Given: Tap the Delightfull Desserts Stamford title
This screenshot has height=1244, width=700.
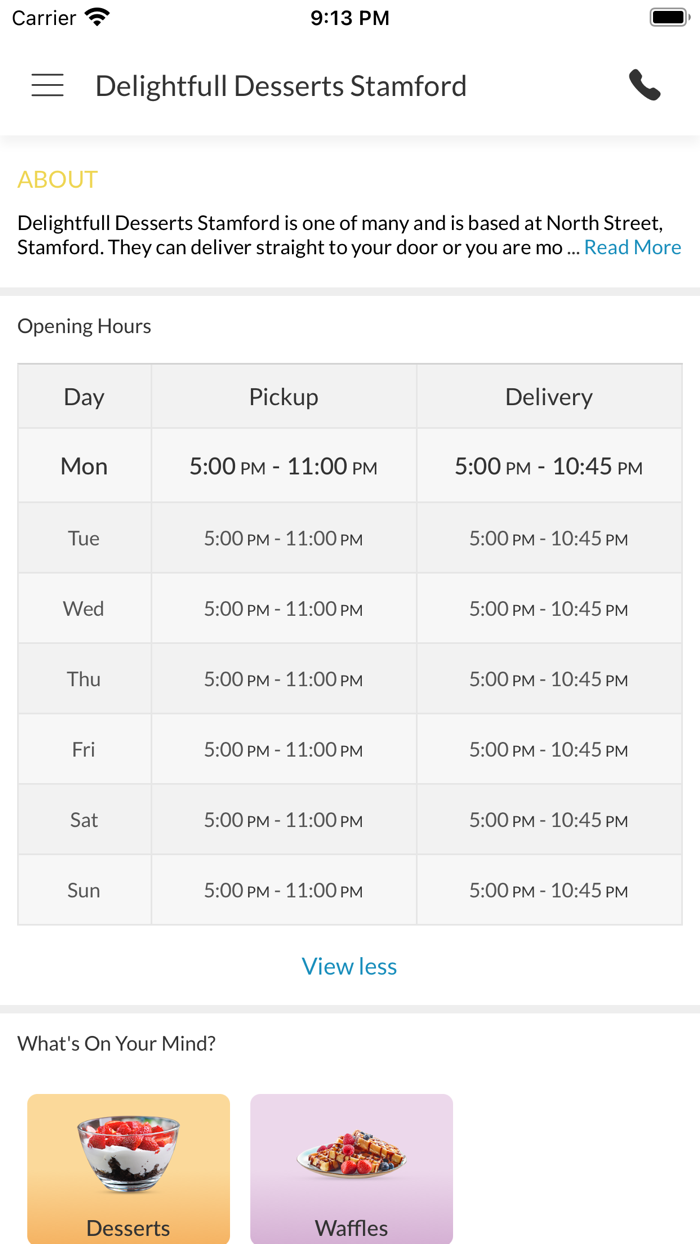Looking at the screenshot, I should [x=281, y=86].
